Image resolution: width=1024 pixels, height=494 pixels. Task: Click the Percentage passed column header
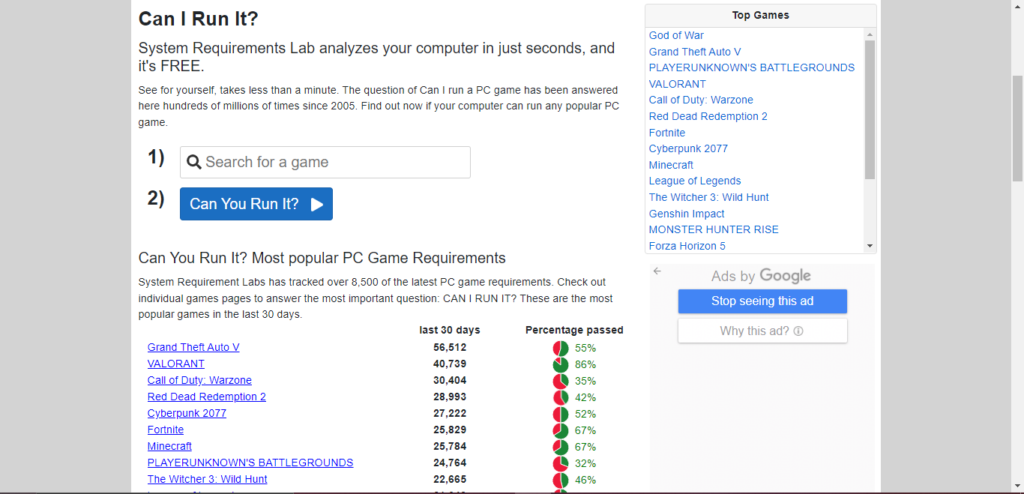pos(574,330)
